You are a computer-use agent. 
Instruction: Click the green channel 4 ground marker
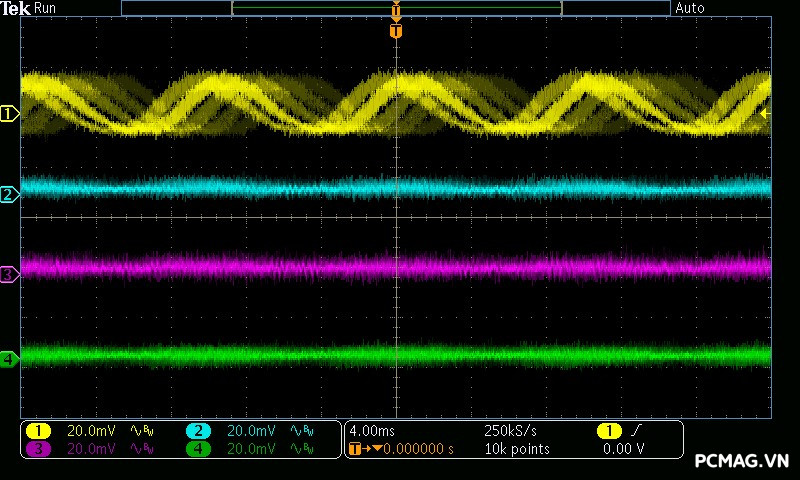pos(9,358)
